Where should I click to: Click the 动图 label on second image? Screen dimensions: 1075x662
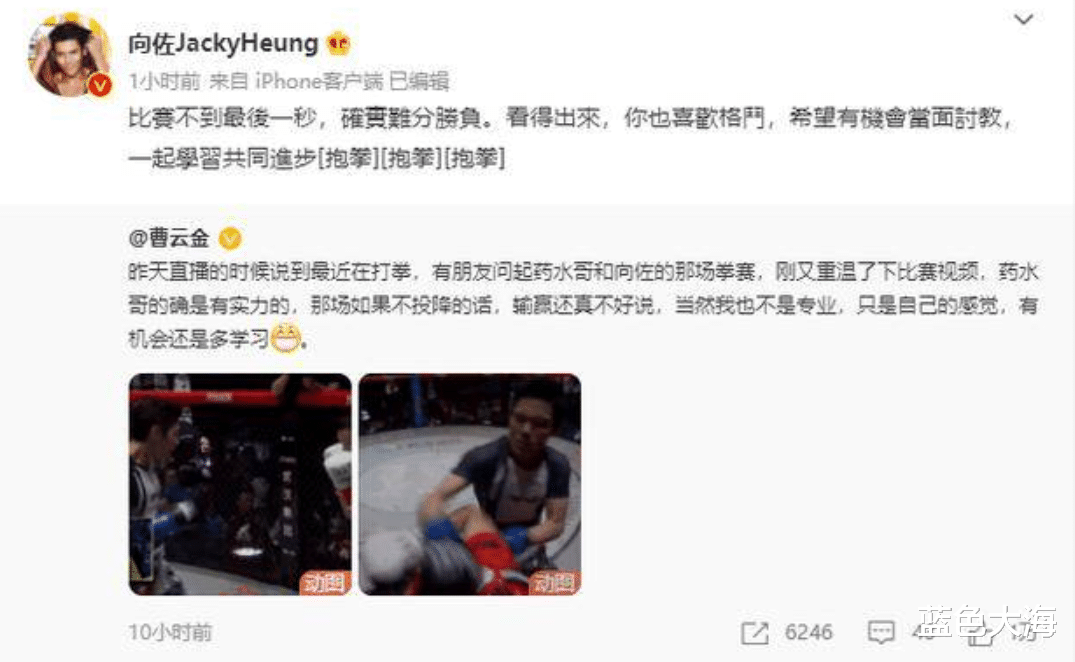pos(555,583)
